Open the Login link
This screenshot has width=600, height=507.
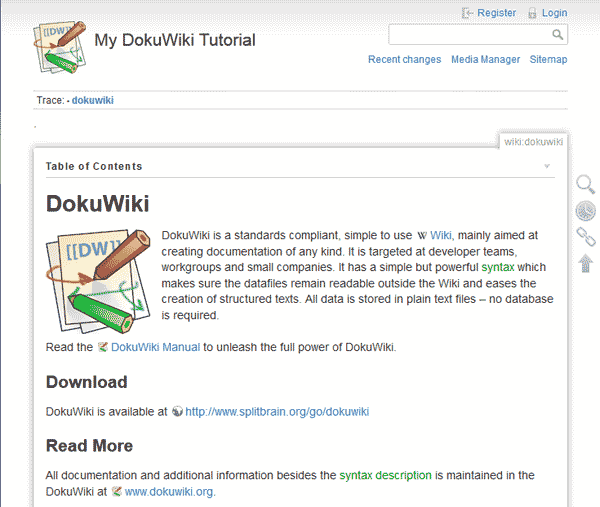pyautogui.click(x=554, y=13)
